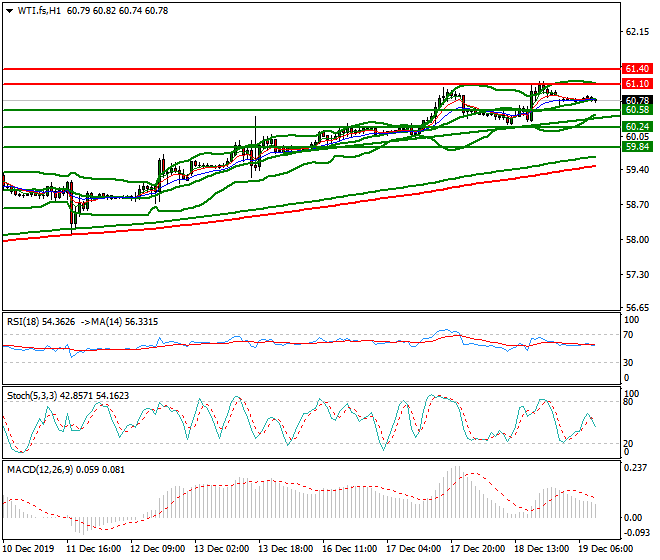Click the 57.30 price axis value

(637, 275)
